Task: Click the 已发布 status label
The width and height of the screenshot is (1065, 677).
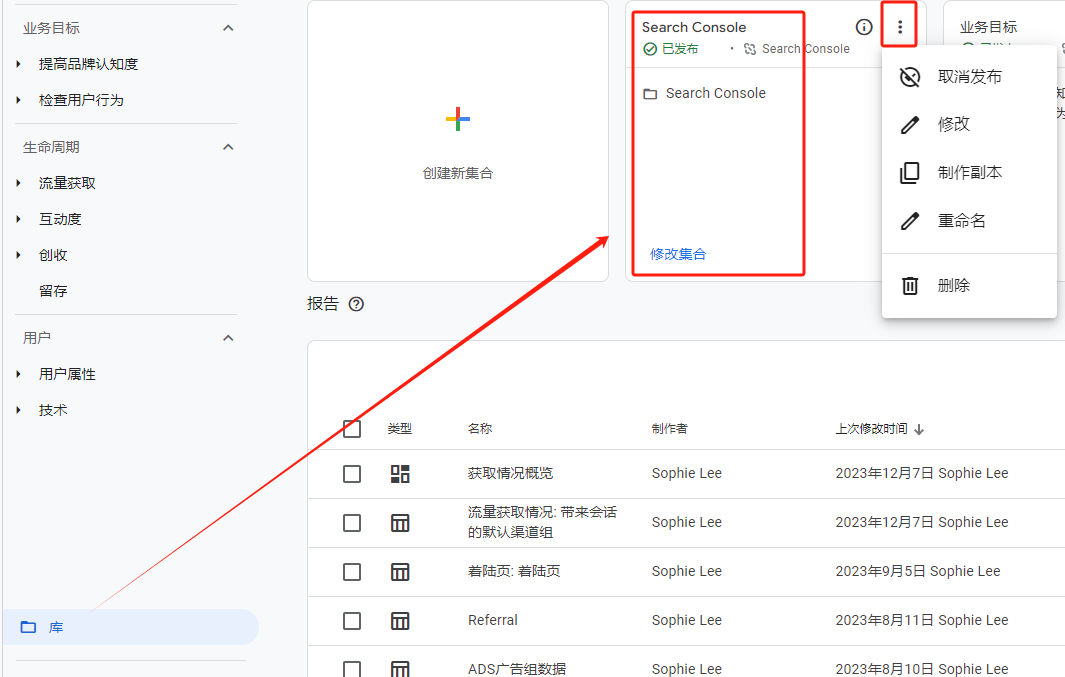Action: pyautogui.click(x=680, y=49)
